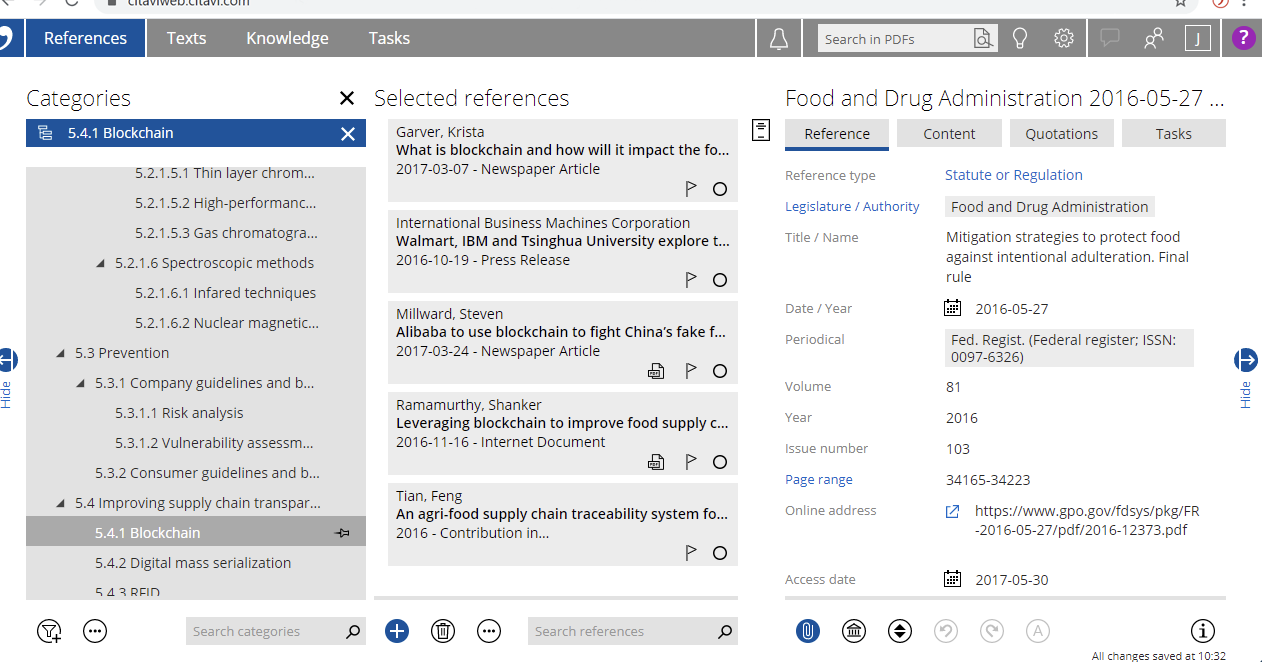Click the Search references input field

(623, 631)
